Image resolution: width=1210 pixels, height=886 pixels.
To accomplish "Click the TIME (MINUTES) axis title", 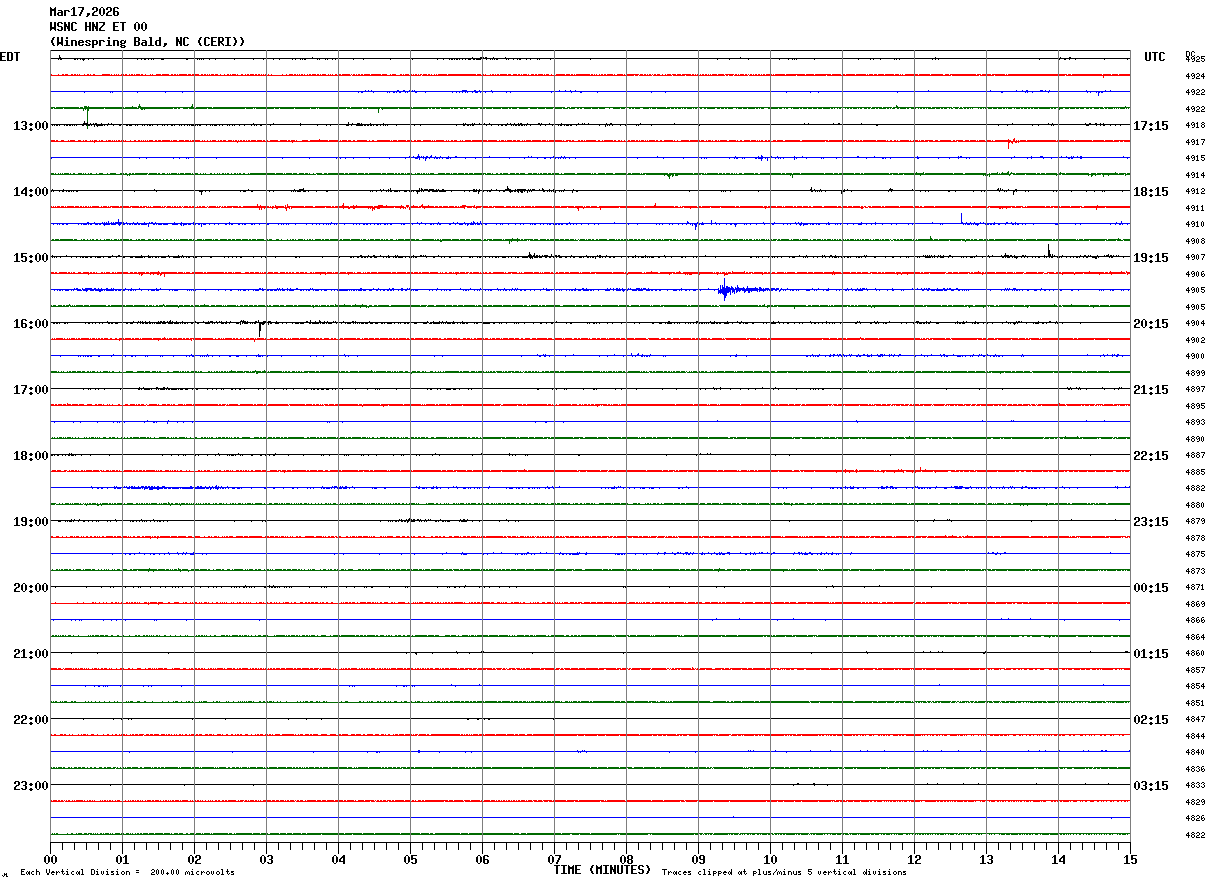I will click(x=602, y=870).
